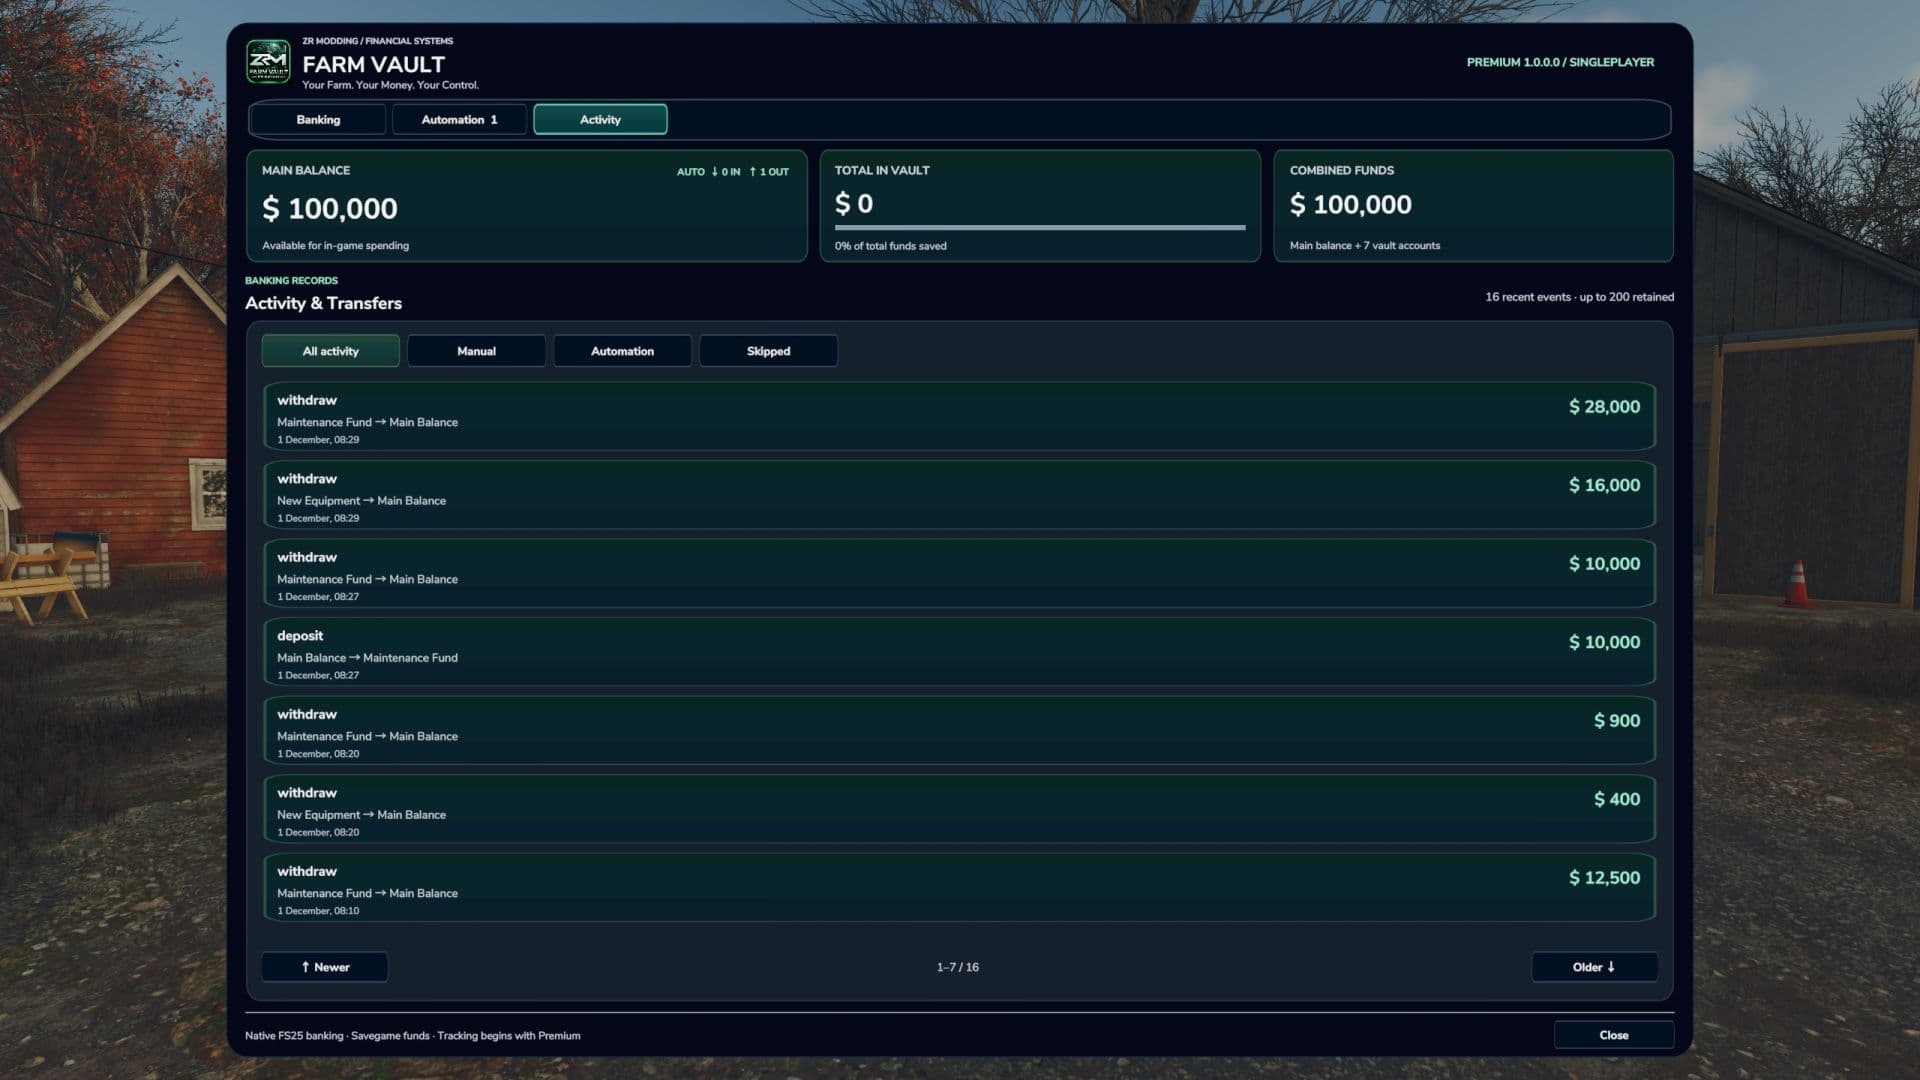Viewport: 1920px width, 1080px height.
Task: Close the Farm Vault window
Action: [x=1613, y=1035]
